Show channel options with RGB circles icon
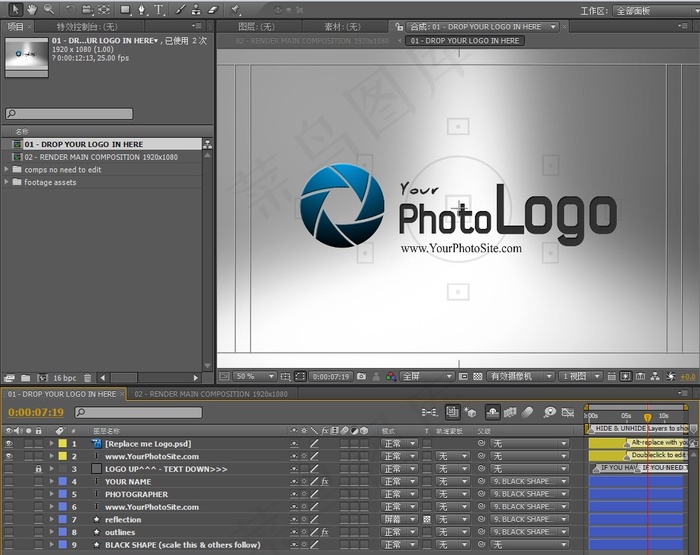 pos(391,376)
